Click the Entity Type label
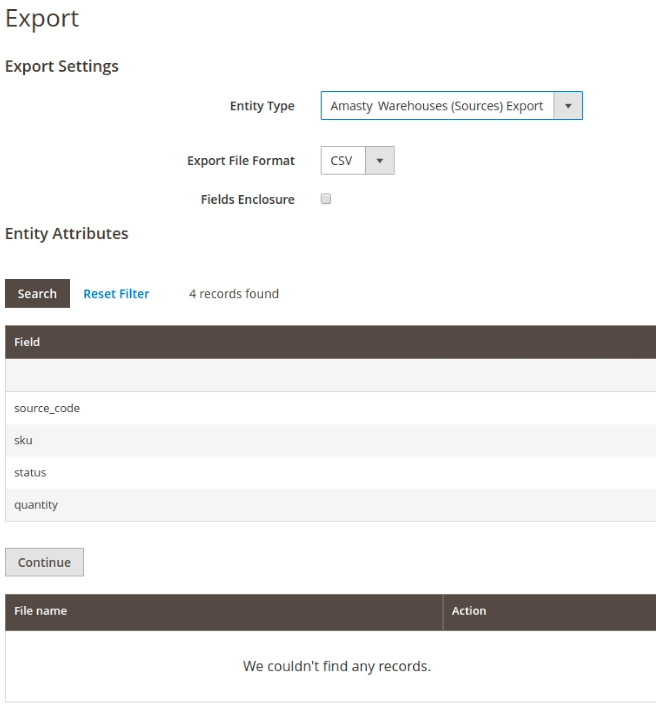The width and height of the screenshot is (656, 709). (x=262, y=106)
